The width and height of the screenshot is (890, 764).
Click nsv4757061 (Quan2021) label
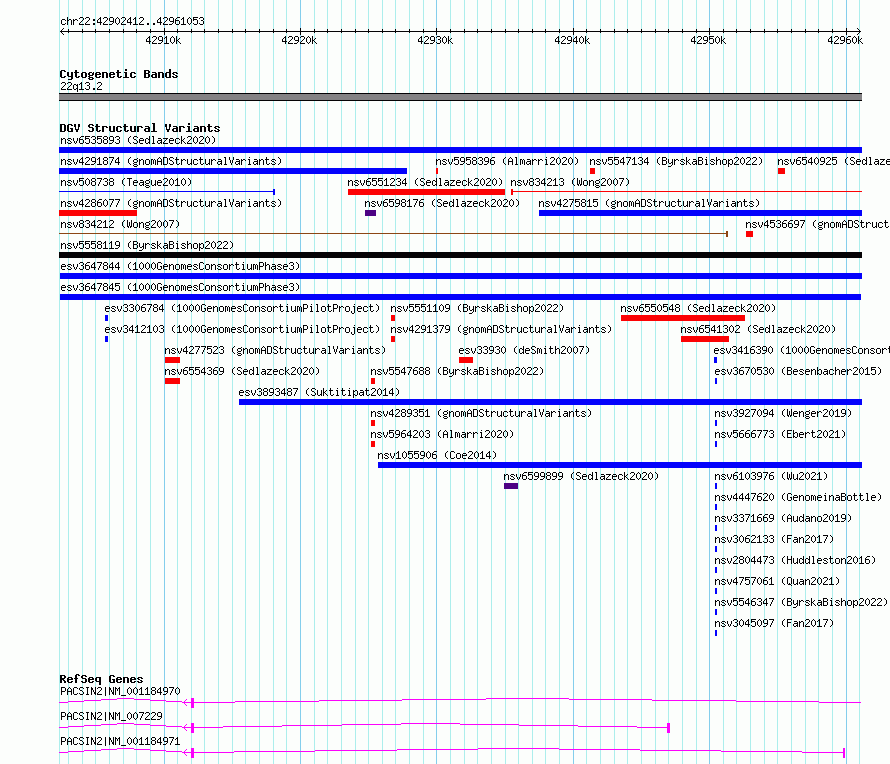click(x=776, y=581)
